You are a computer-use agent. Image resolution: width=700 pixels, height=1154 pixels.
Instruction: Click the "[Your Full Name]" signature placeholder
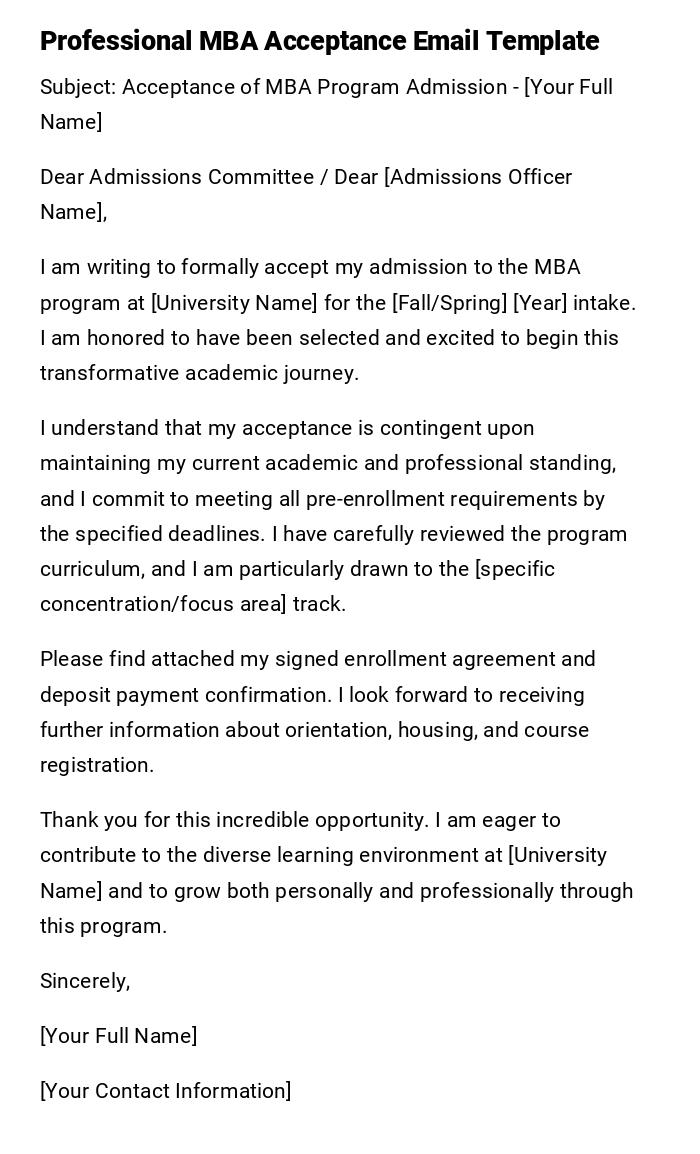pyautogui.click(x=118, y=1036)
